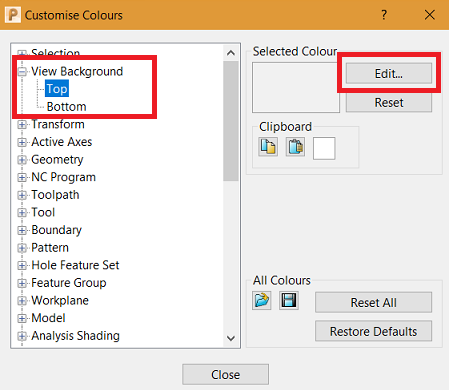The width and height of the screenshot is (449, 390).
Task: Select the Active Axes label
Action: click(x=62, y=142)
